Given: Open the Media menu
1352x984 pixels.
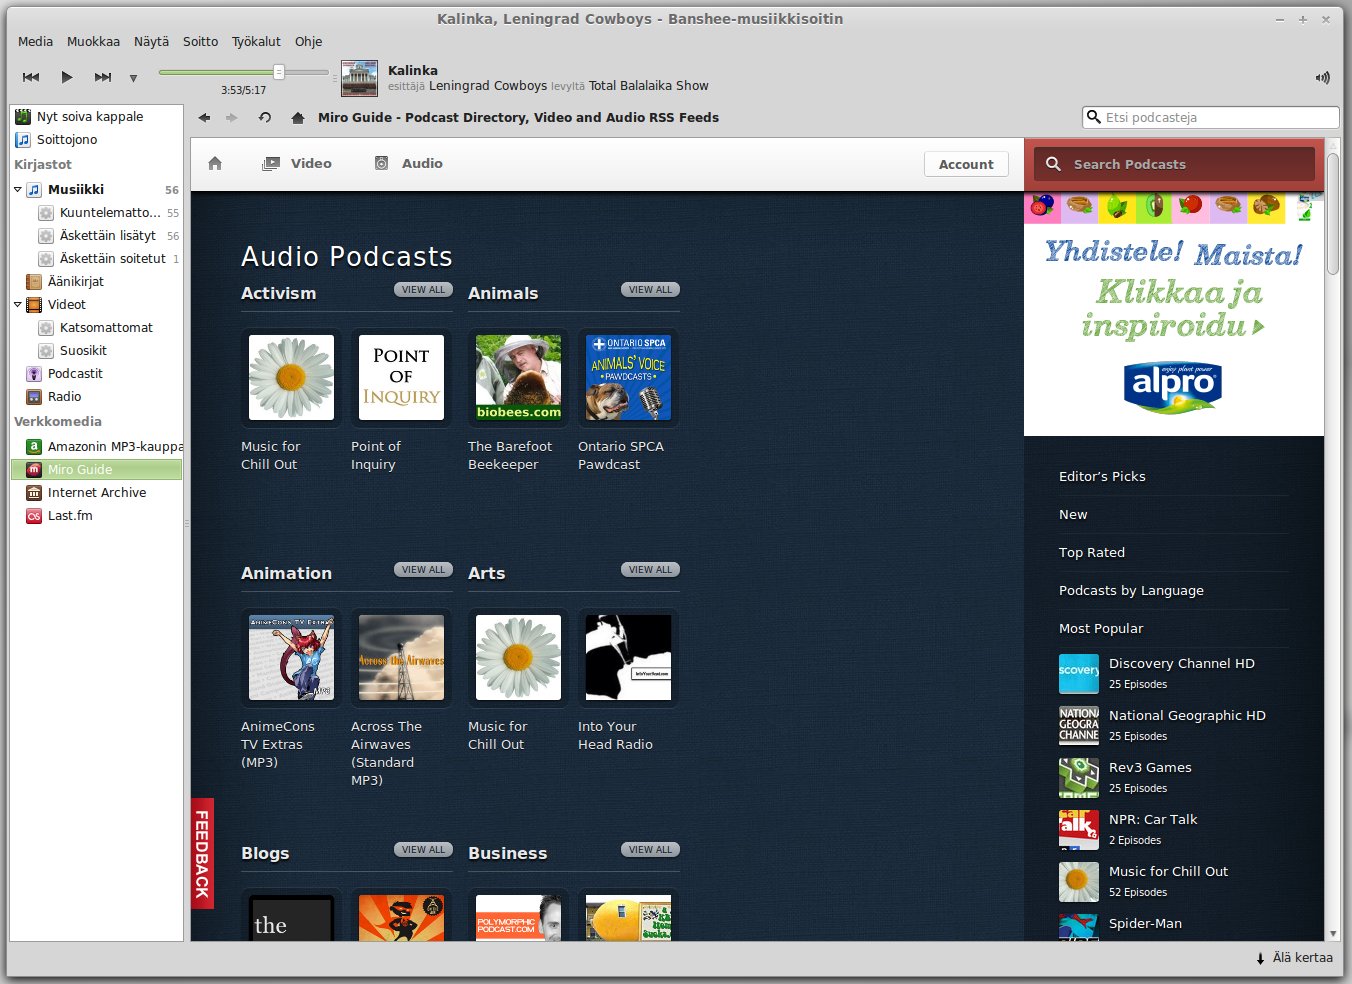Looking at the screenshot, I should [35, 41].
